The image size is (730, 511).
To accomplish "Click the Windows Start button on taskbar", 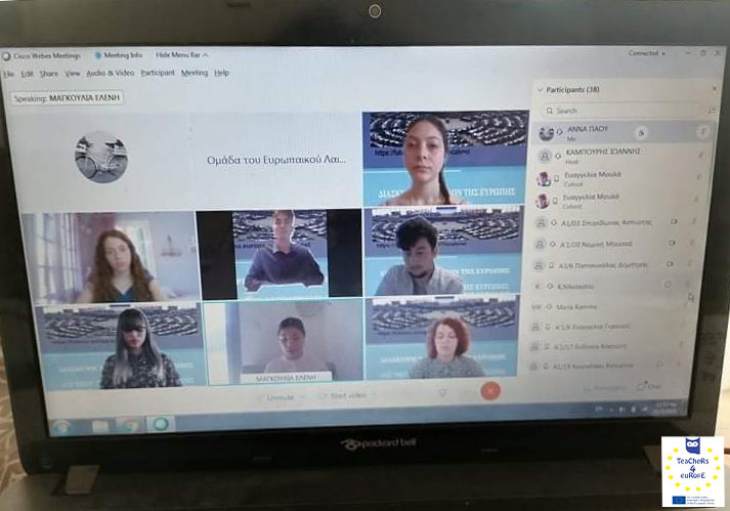I will pos(61,425).
